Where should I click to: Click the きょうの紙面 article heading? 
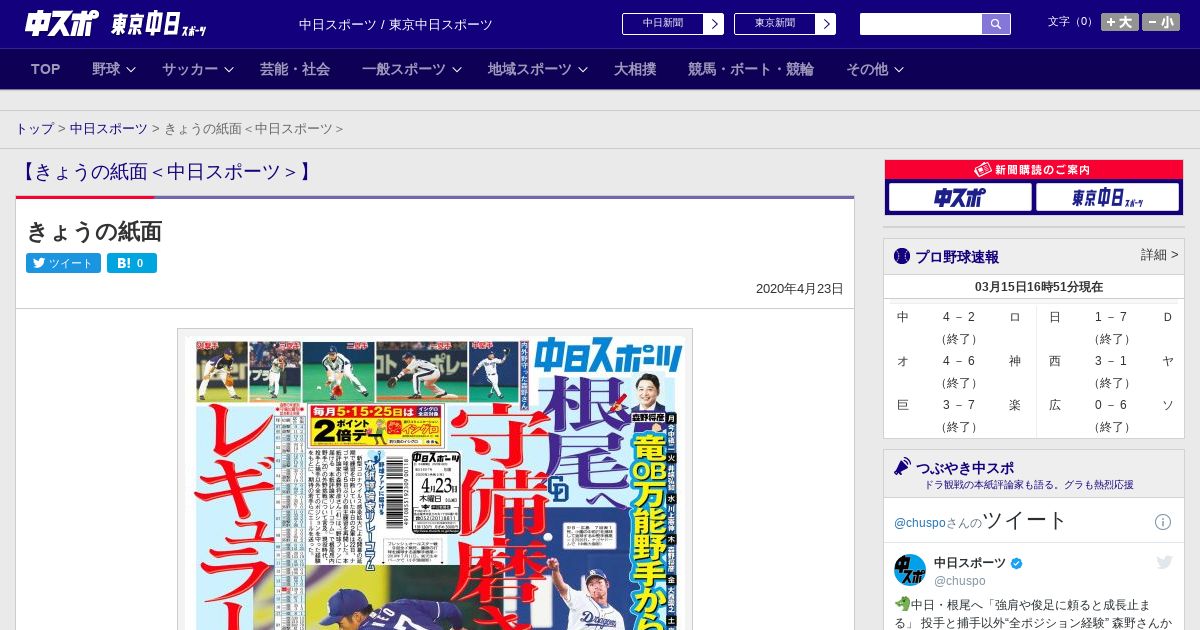point(94,232)
